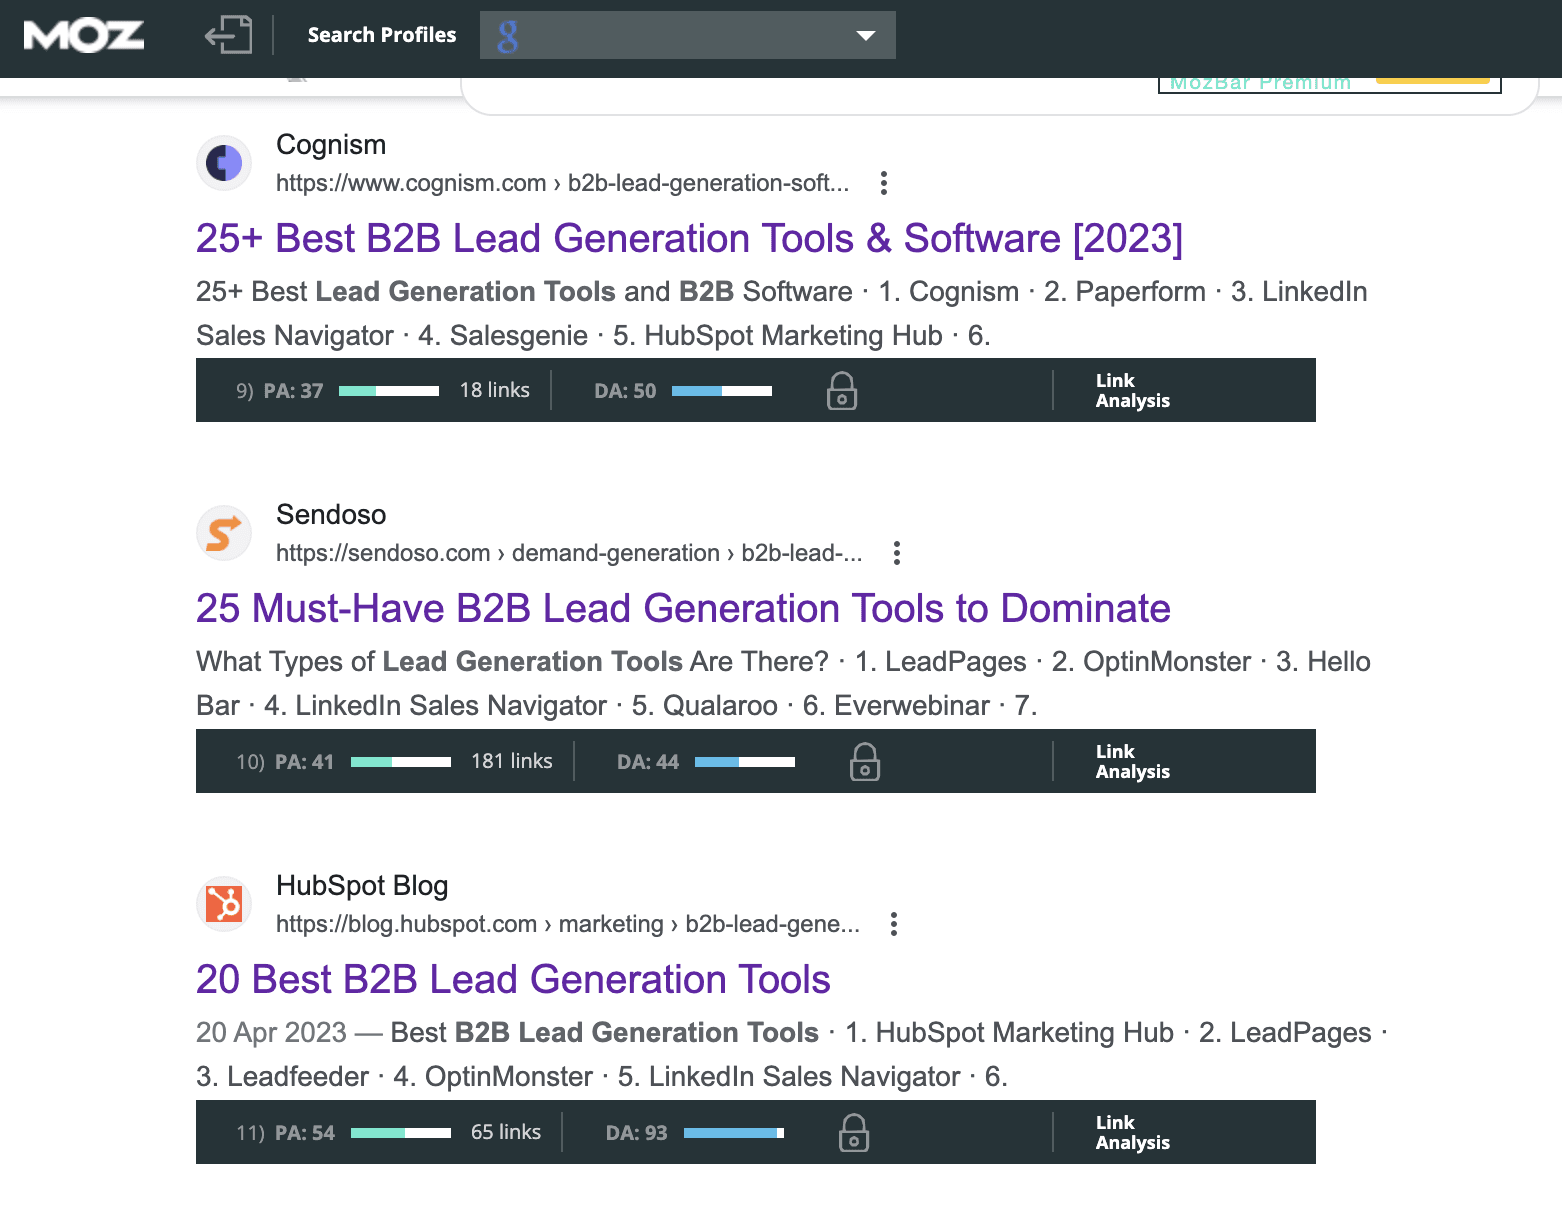This screenshot has height=1212, width=1562.
Task: Click the lock icon on the Cognism metrics bar
Action: [841, 391]
